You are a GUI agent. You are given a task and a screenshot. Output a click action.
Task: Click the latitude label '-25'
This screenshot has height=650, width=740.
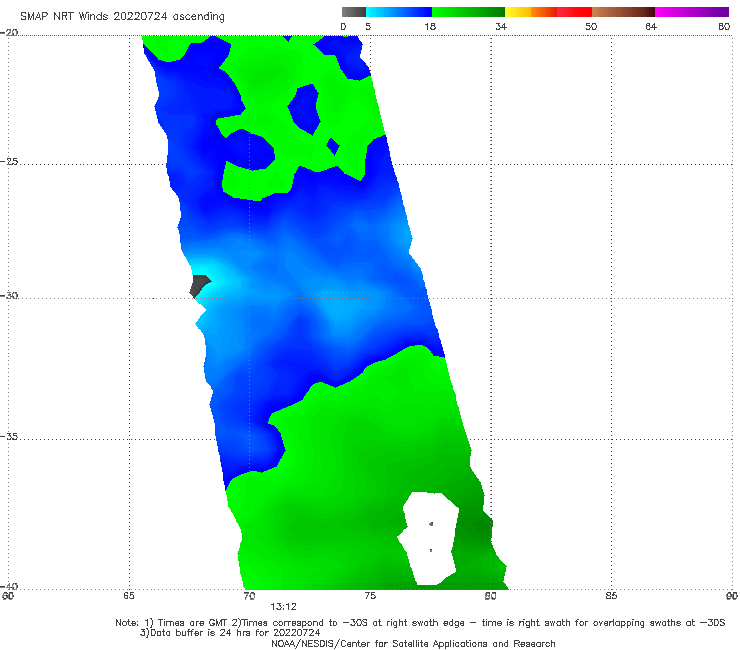pos(9,161)
